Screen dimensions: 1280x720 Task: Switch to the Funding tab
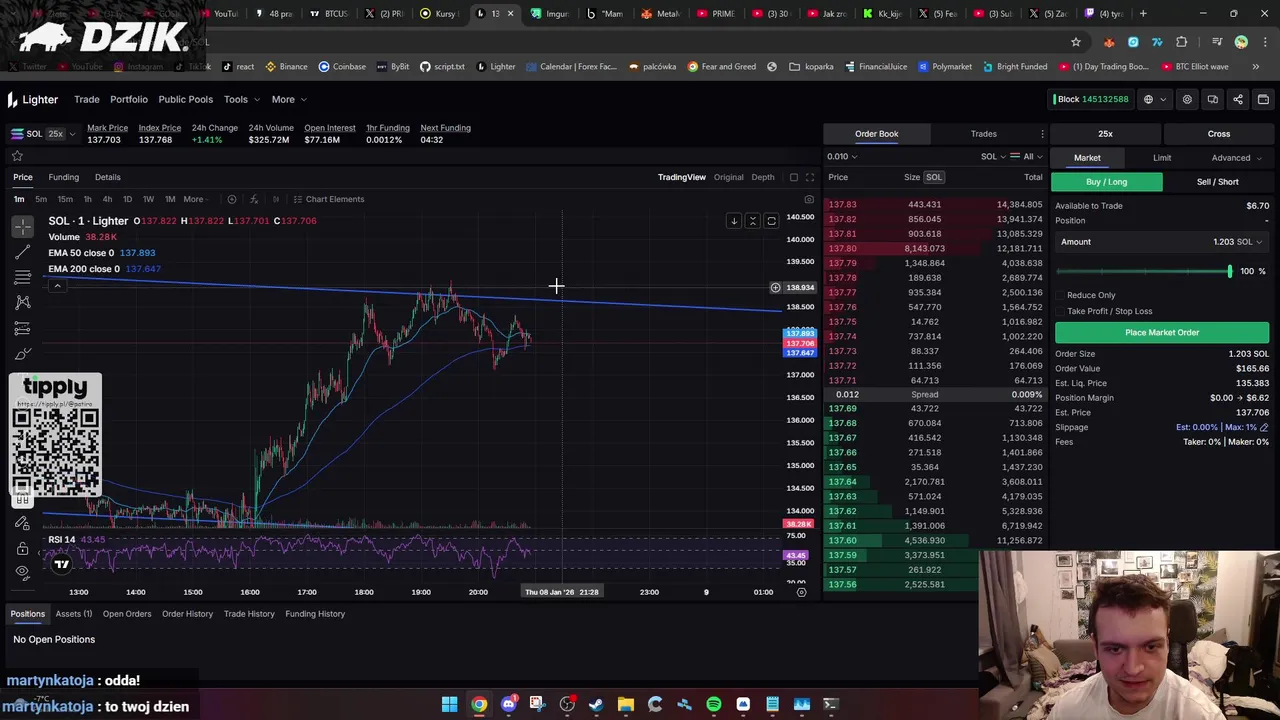(x=63, y=177)
